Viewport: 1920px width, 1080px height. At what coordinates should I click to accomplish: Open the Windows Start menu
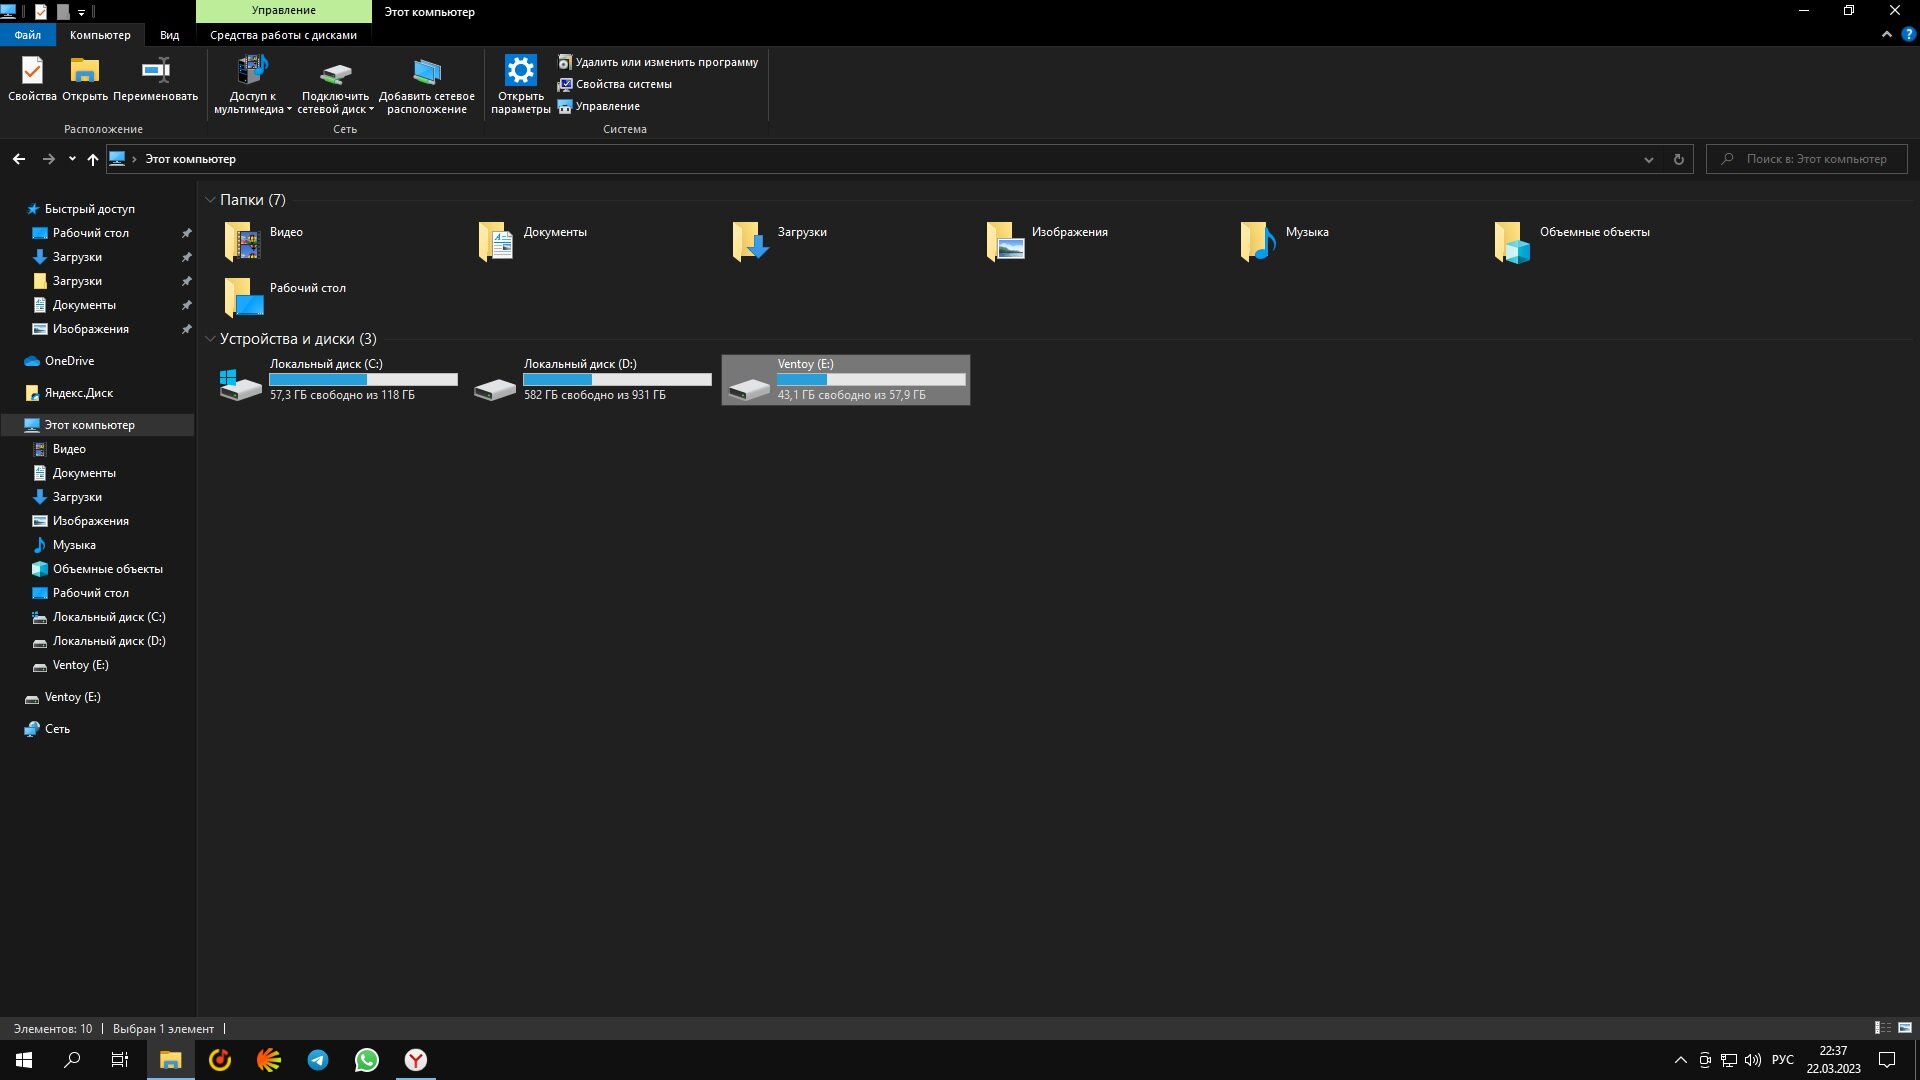click(24, 1060)
